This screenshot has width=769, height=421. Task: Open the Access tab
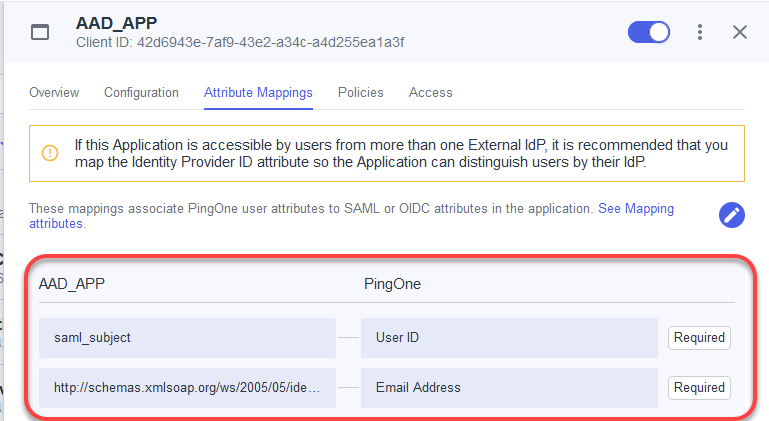coord(430,92)
